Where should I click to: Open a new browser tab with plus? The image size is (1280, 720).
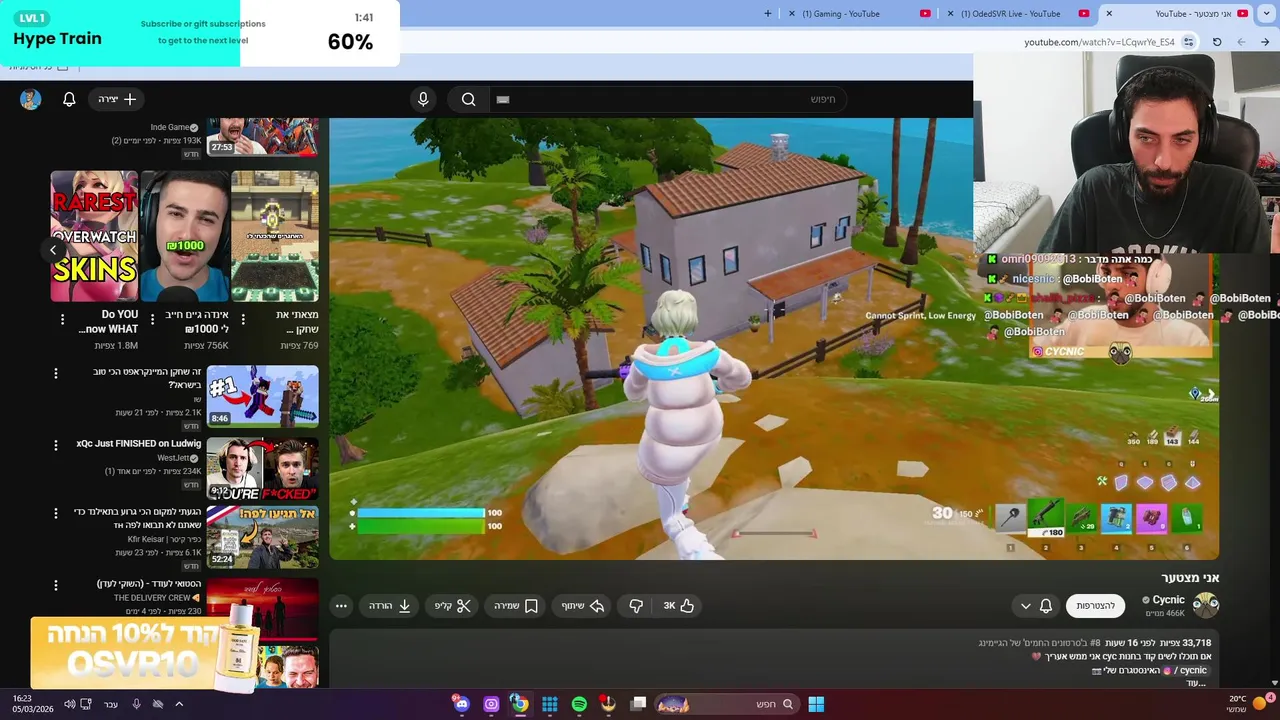[768, 14]
